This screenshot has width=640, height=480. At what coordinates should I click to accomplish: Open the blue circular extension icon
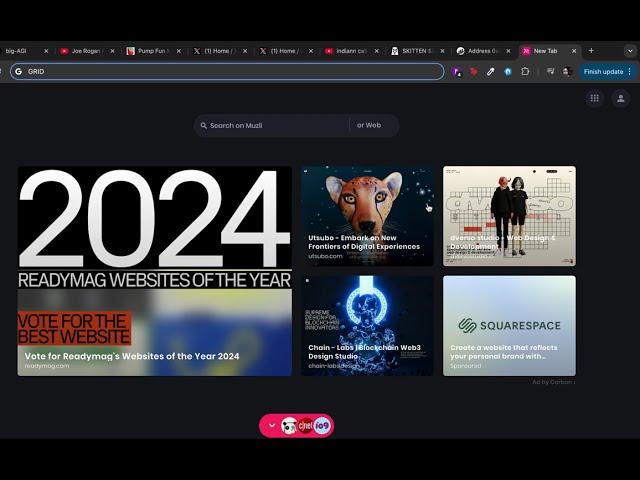pos(508,72)
